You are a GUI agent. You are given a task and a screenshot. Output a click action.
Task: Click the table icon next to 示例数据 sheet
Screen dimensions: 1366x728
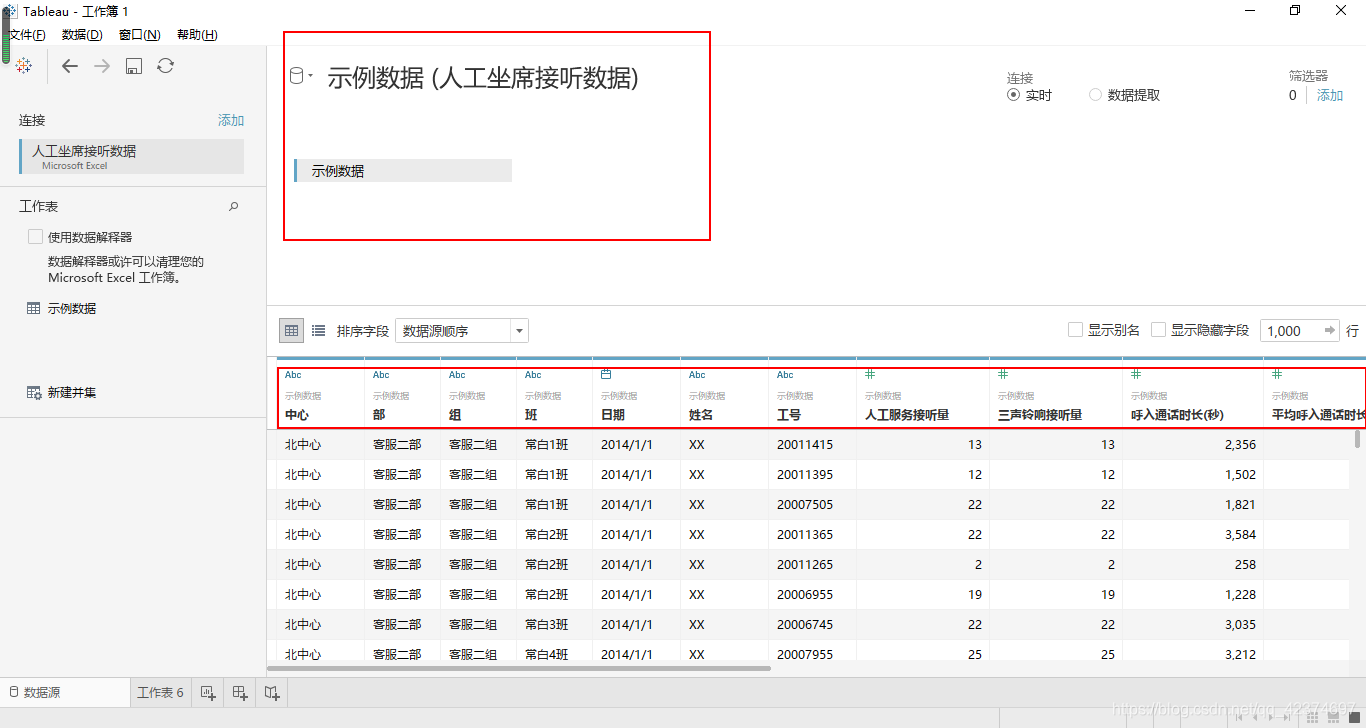(34, 308)
